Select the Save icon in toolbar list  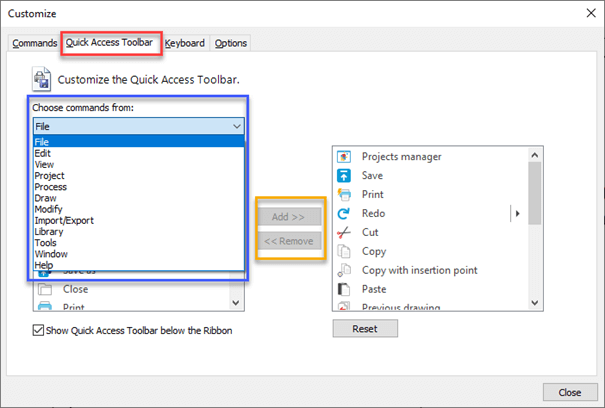tap(343, 176)
